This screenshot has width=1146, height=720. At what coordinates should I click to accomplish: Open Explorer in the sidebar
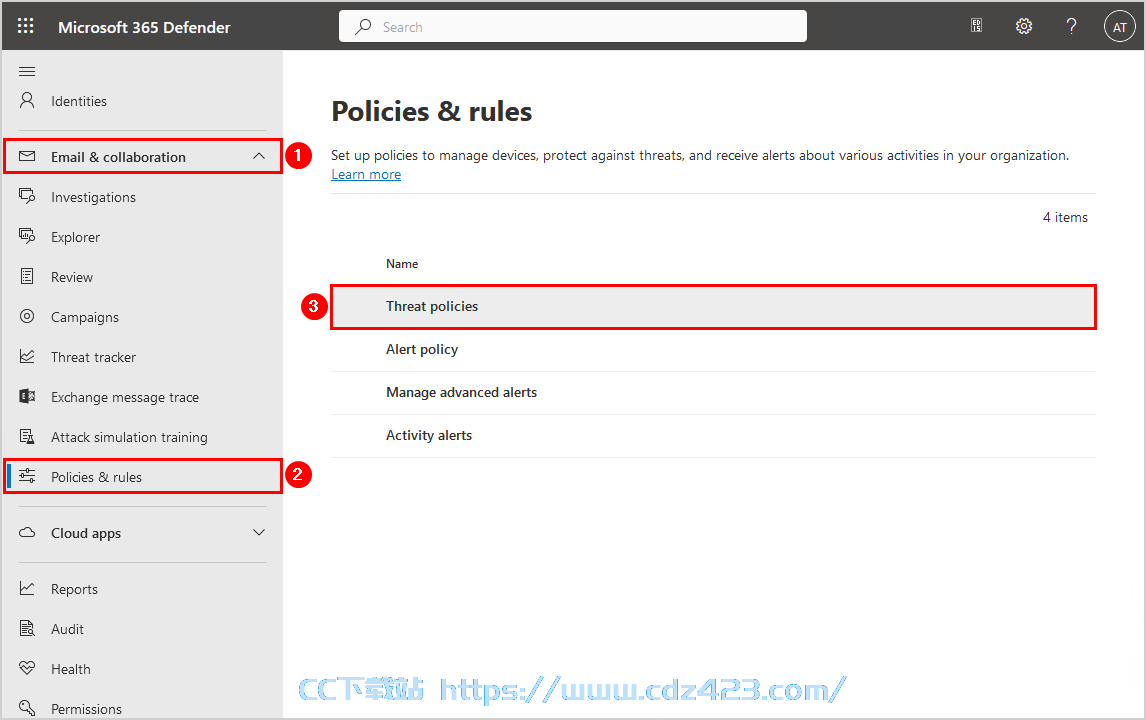coord(75,238)
